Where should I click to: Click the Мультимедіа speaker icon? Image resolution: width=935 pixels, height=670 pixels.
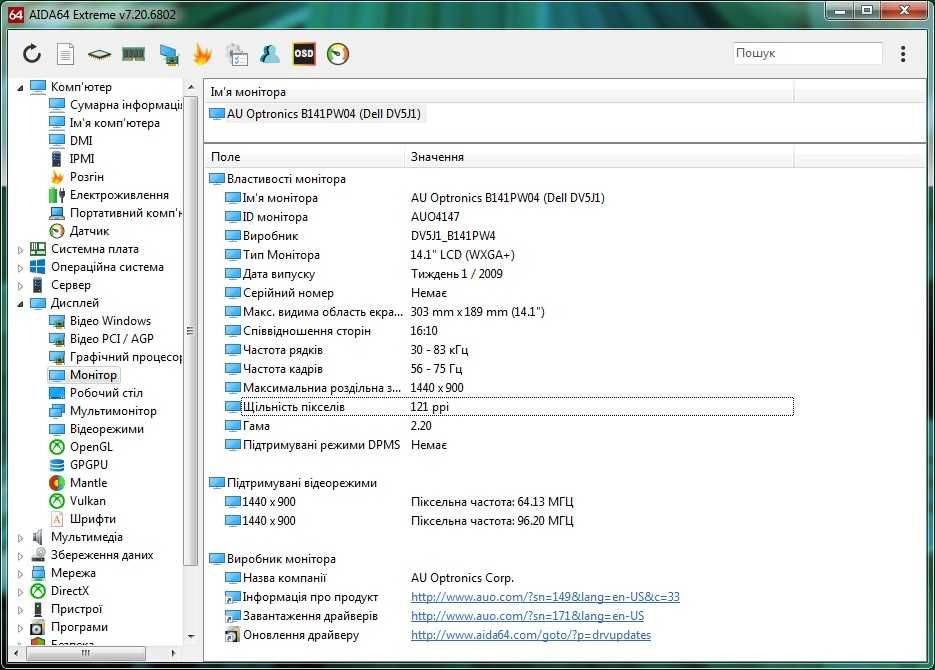[38, 537]
